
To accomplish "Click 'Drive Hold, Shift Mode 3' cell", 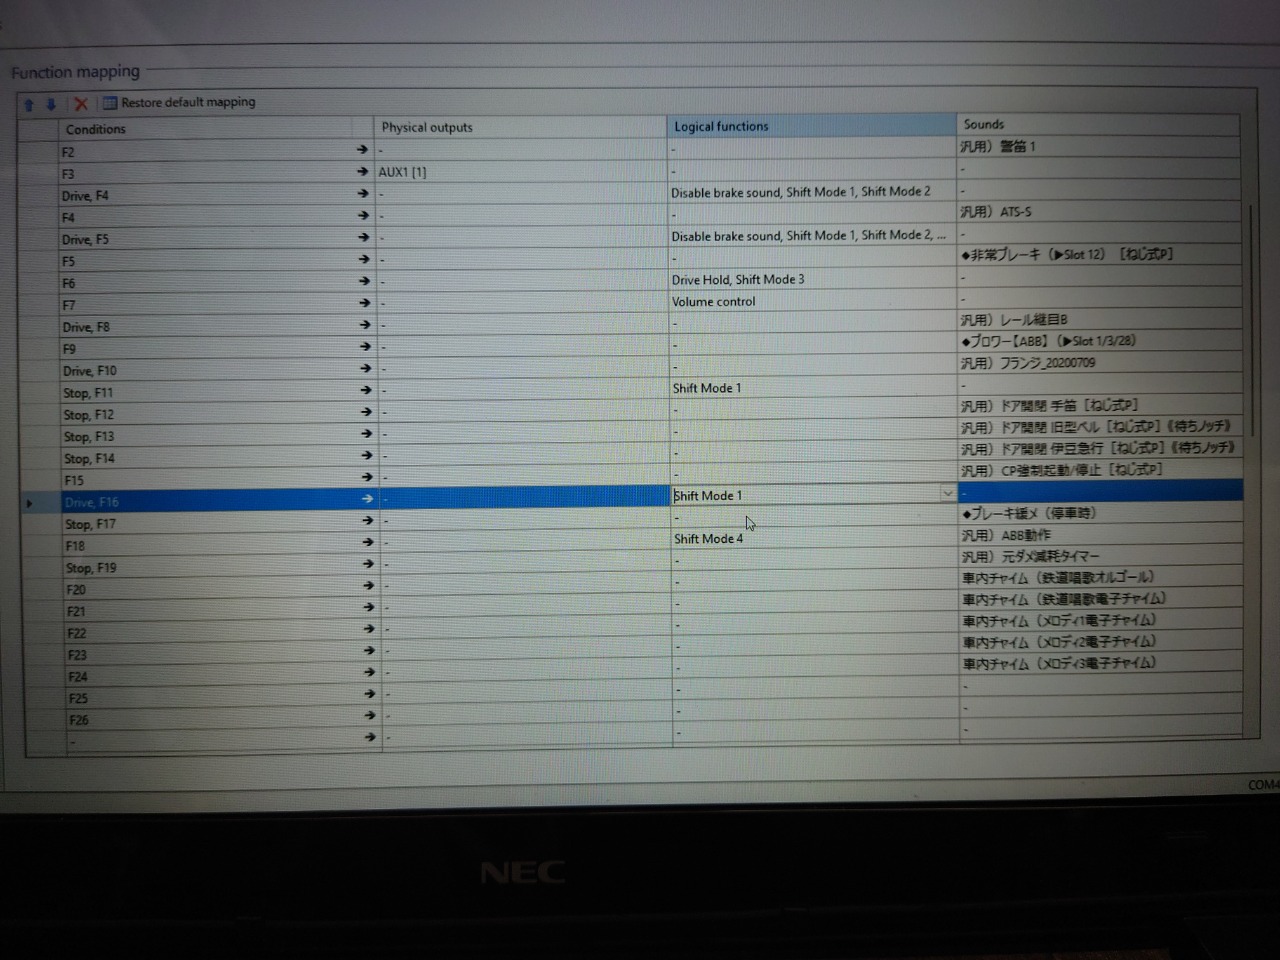I will click(812, 280).
